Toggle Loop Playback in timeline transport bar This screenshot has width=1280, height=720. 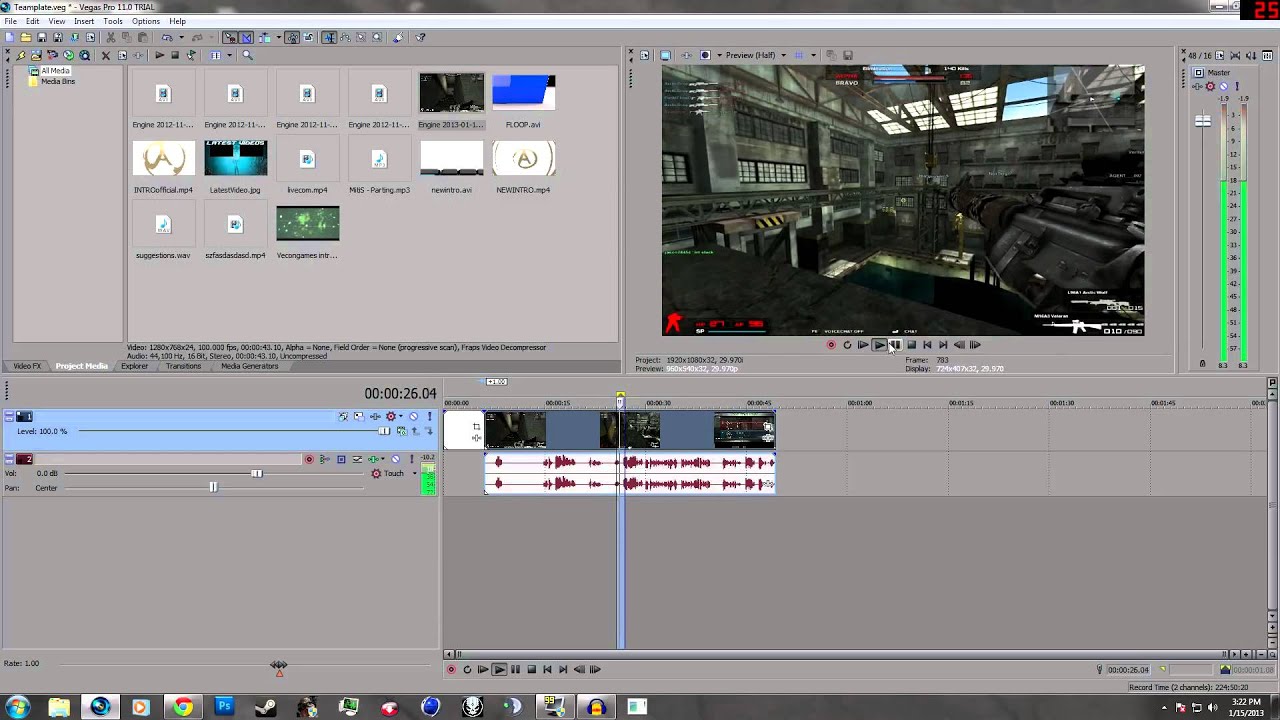tap(467, 669)
